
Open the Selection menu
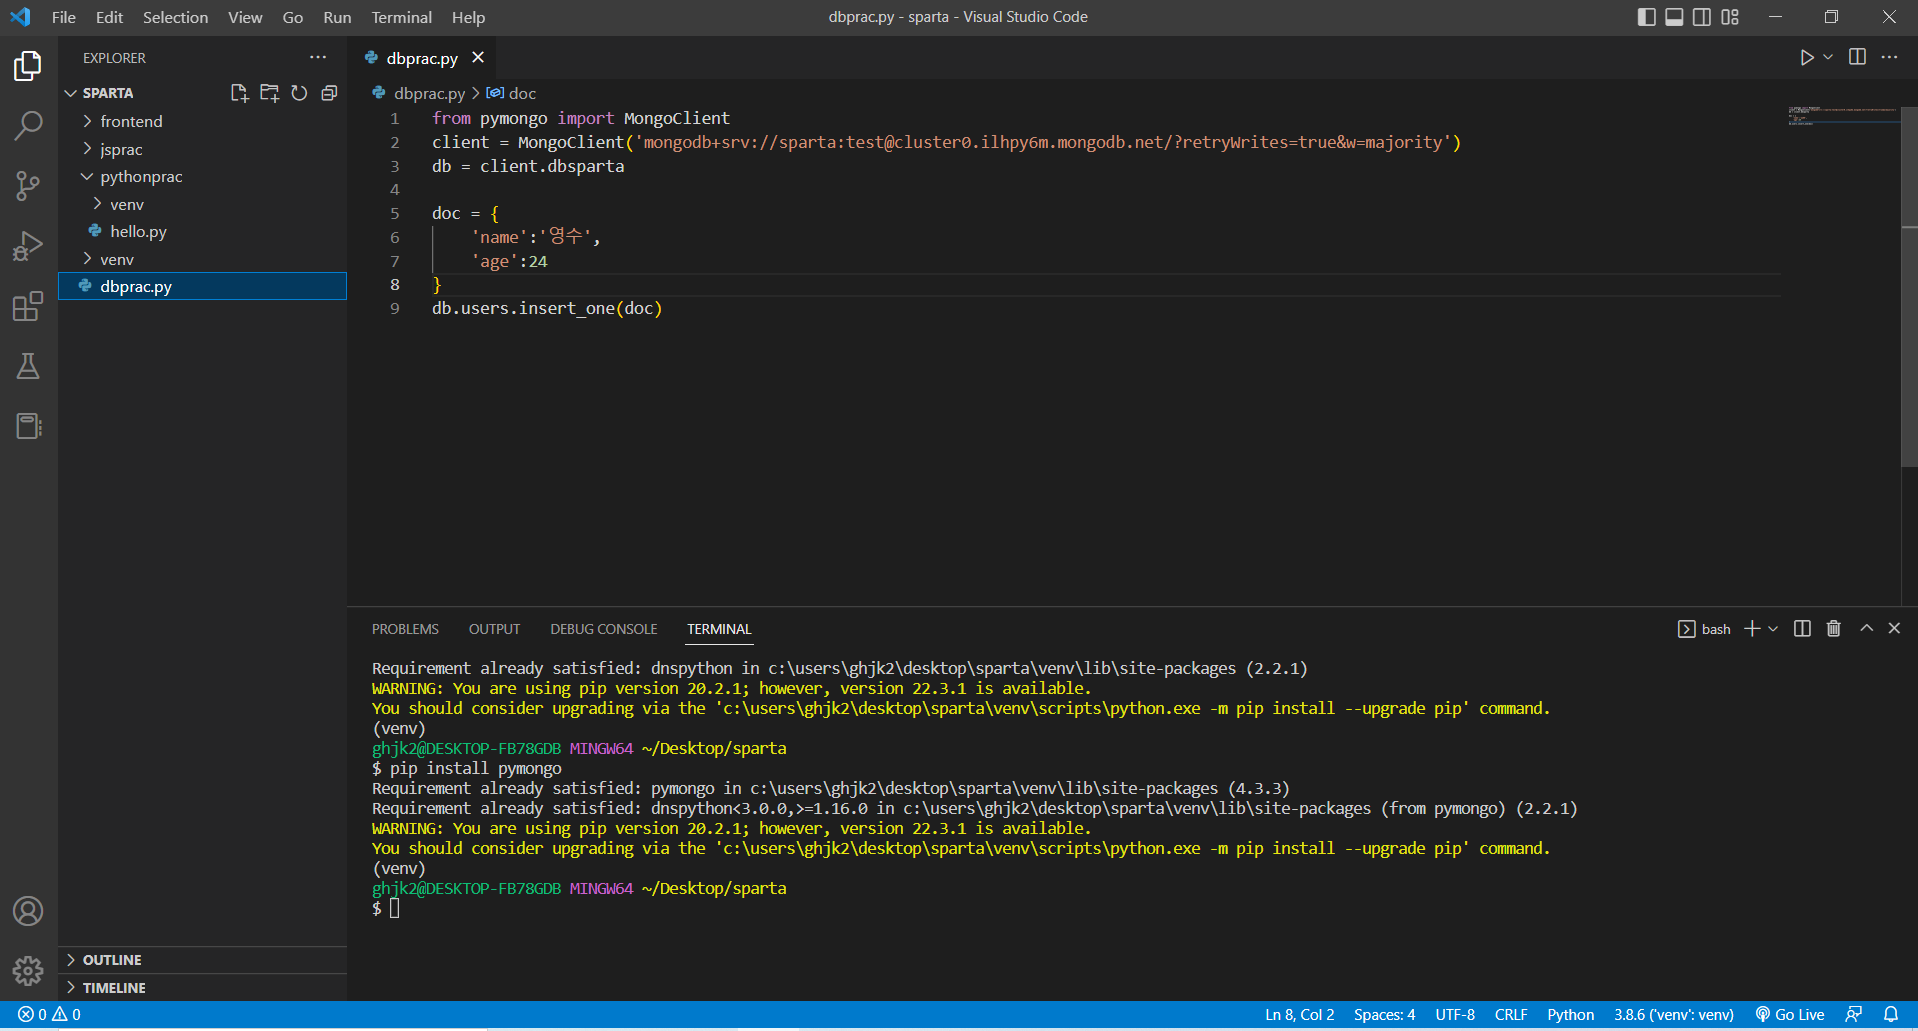pos(175,17)
